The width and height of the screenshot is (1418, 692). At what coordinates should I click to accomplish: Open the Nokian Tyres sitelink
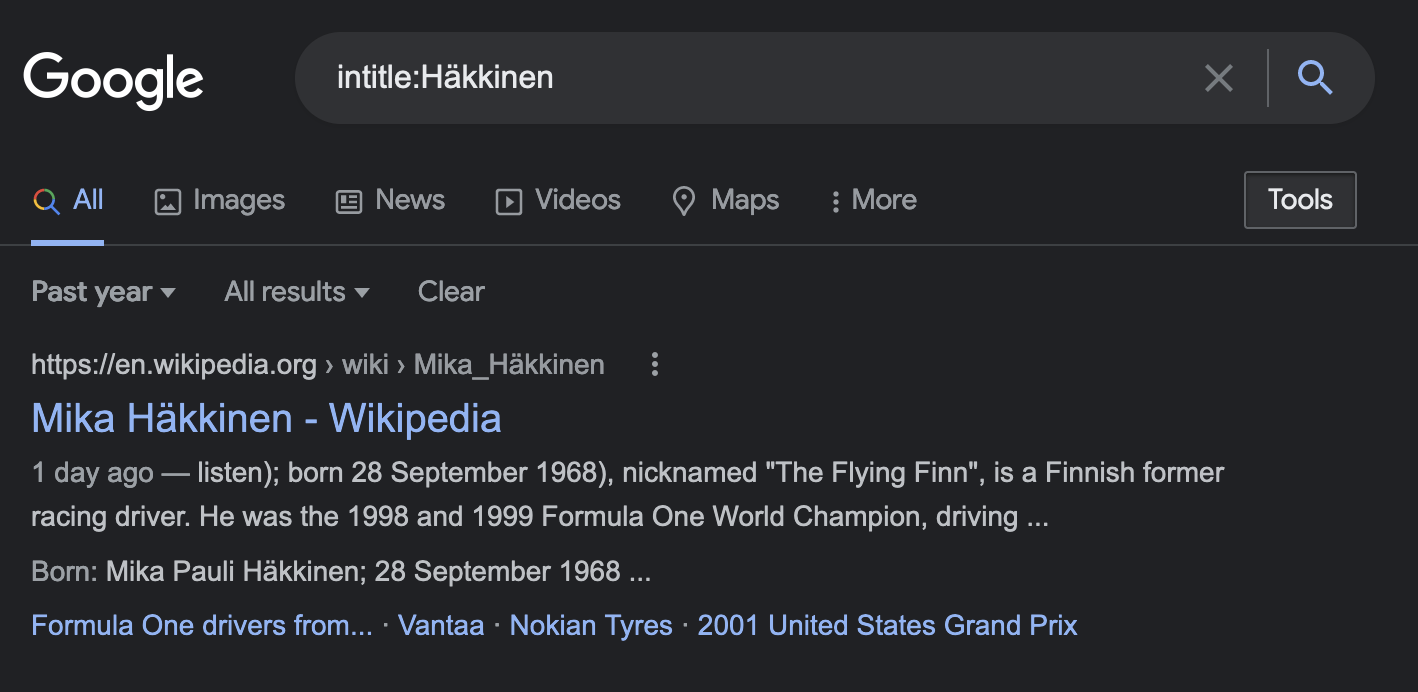(x=590, y=625)
